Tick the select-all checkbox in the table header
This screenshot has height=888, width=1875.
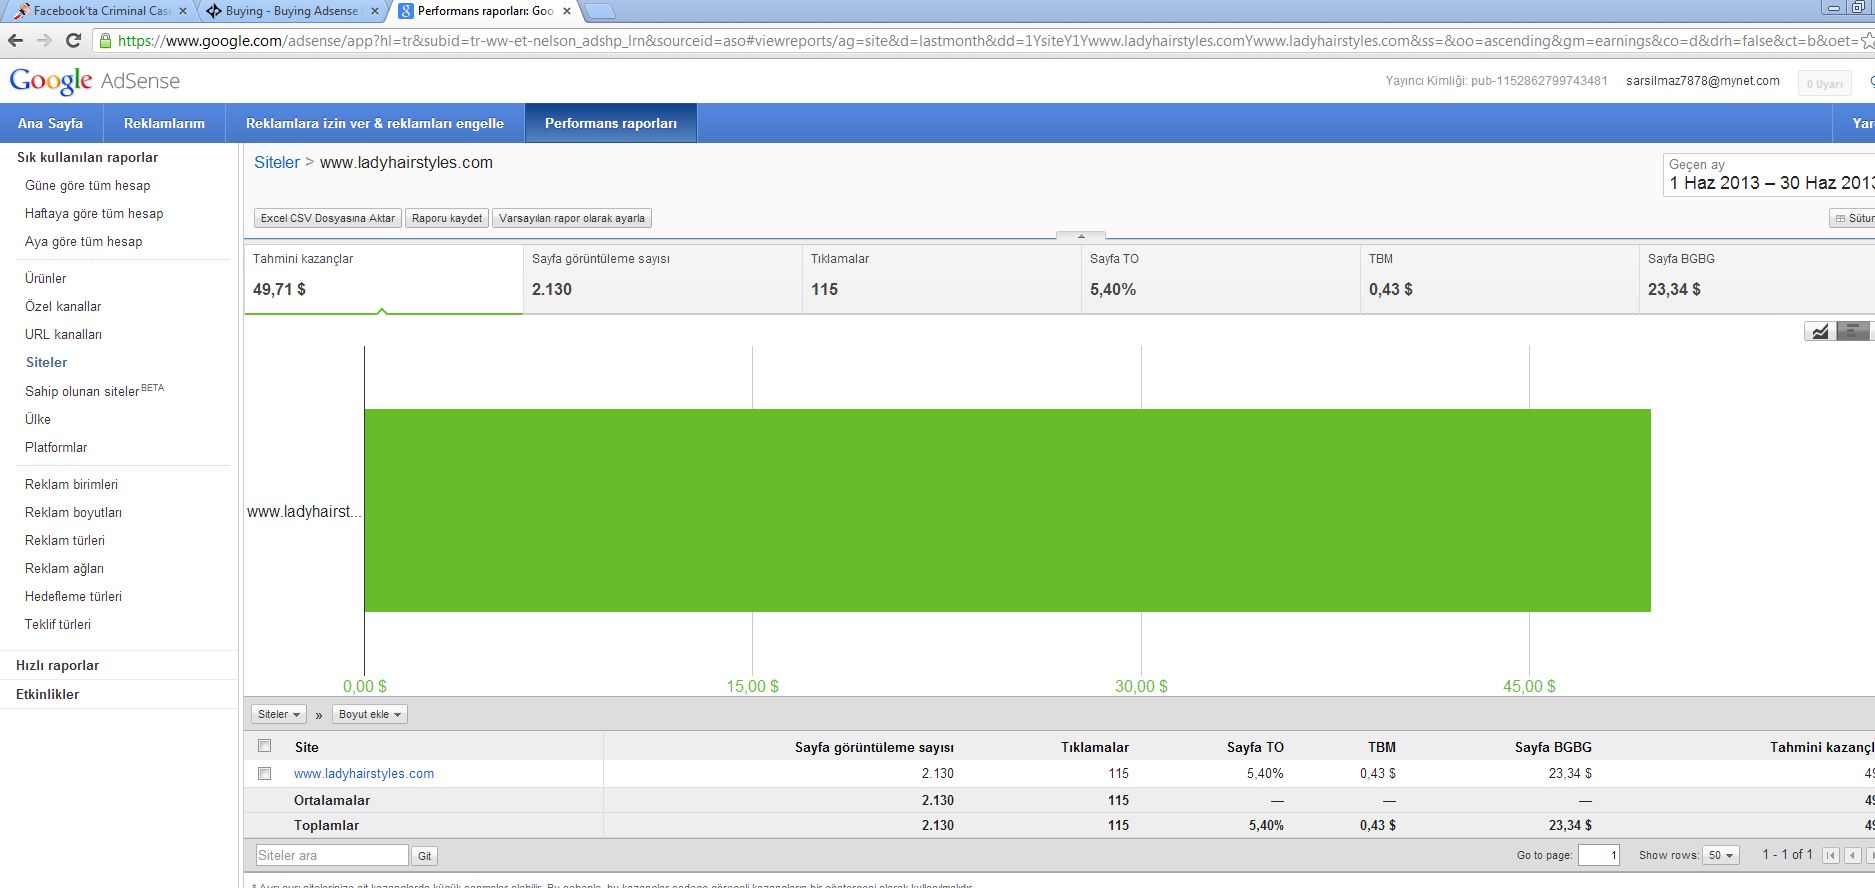(264, 746)
